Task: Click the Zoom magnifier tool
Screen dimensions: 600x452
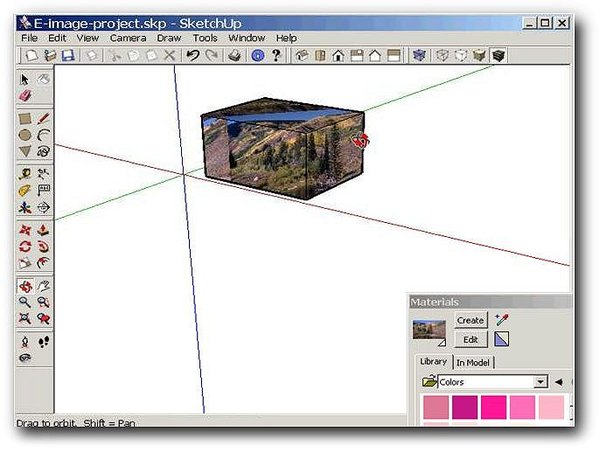Action: coord(25,301)
